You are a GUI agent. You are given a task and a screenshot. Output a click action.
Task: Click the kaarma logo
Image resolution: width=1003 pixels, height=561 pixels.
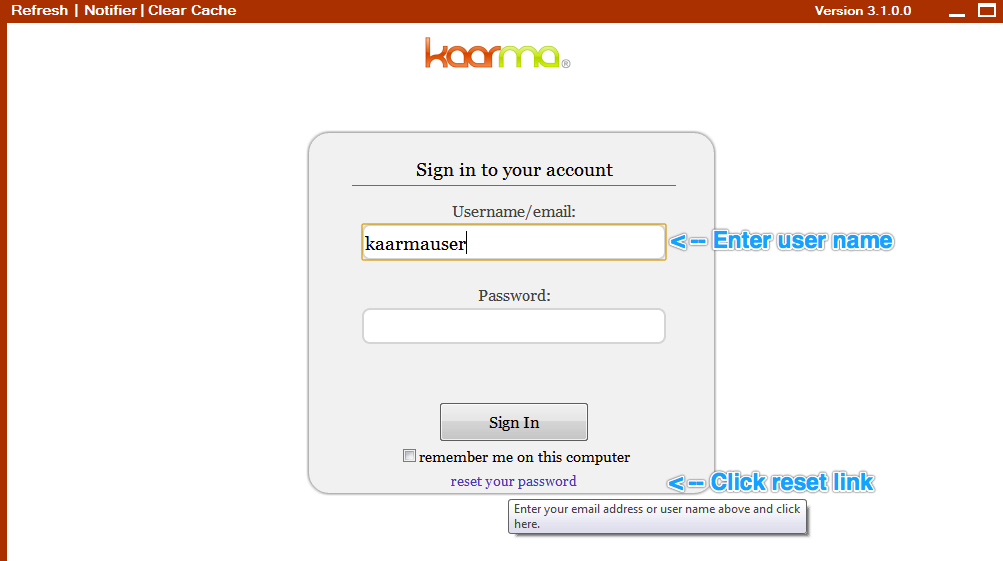492,53
